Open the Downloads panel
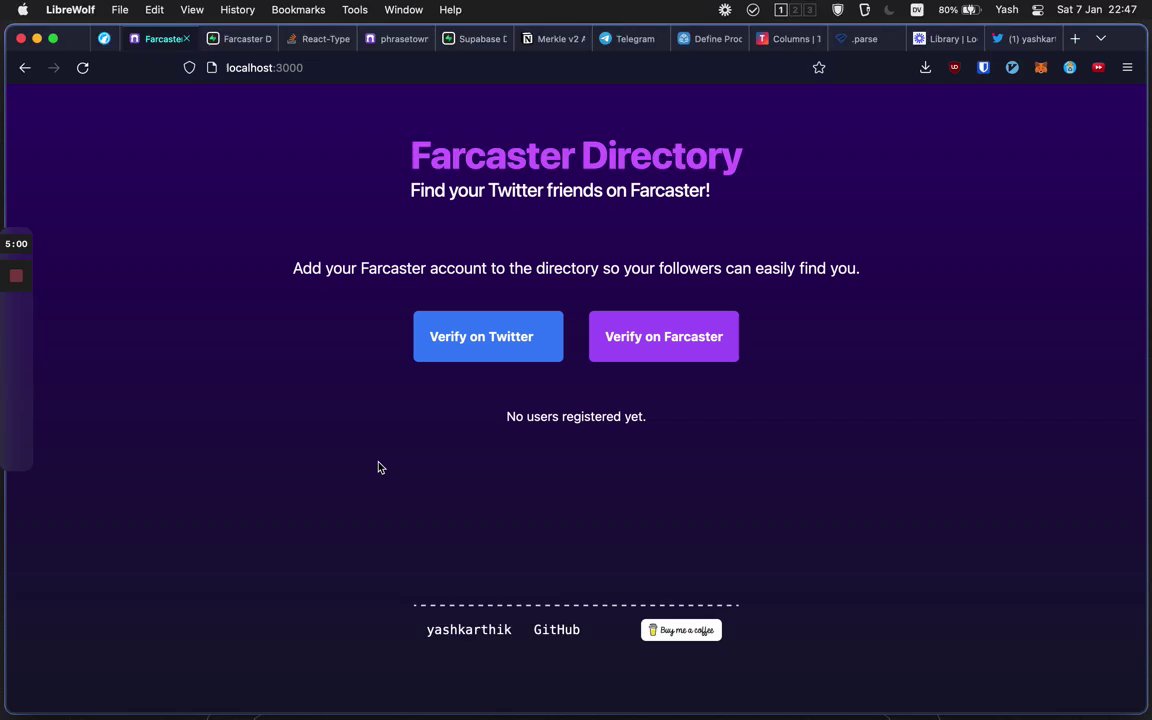The image size is (1152, 720). coord(926,68)
